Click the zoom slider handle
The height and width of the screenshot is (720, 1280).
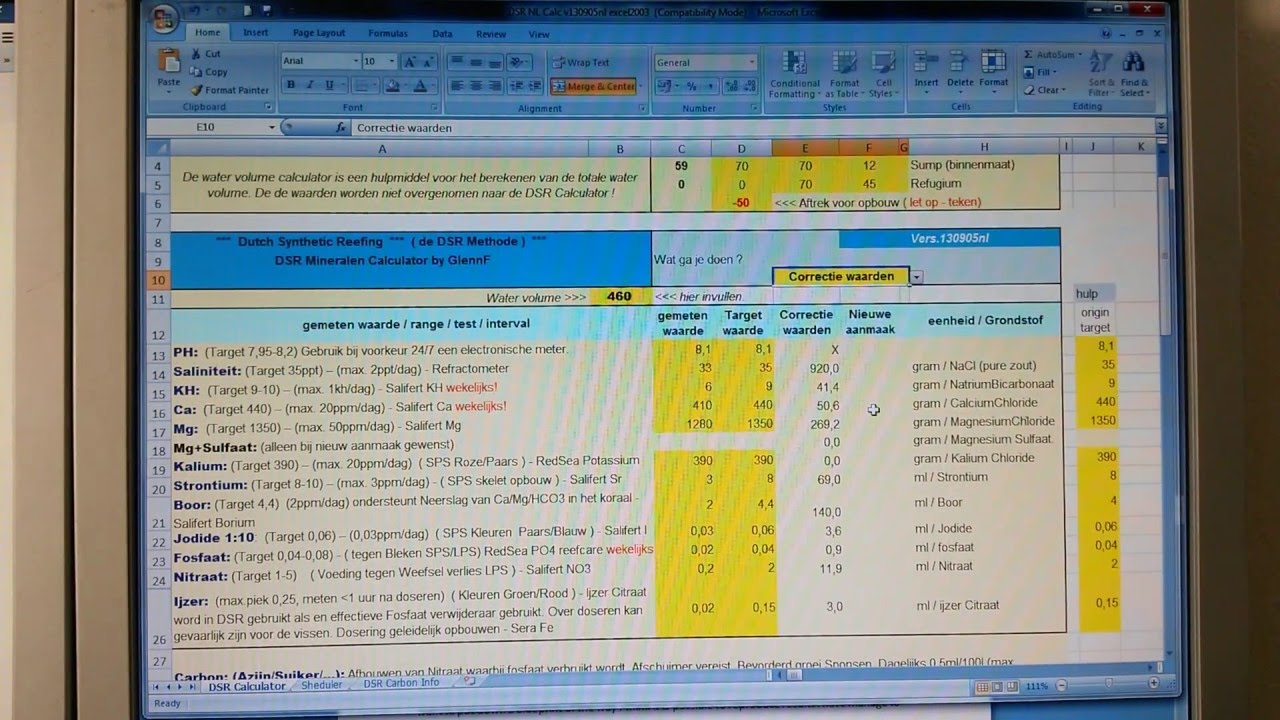[x=1110, y=685]
